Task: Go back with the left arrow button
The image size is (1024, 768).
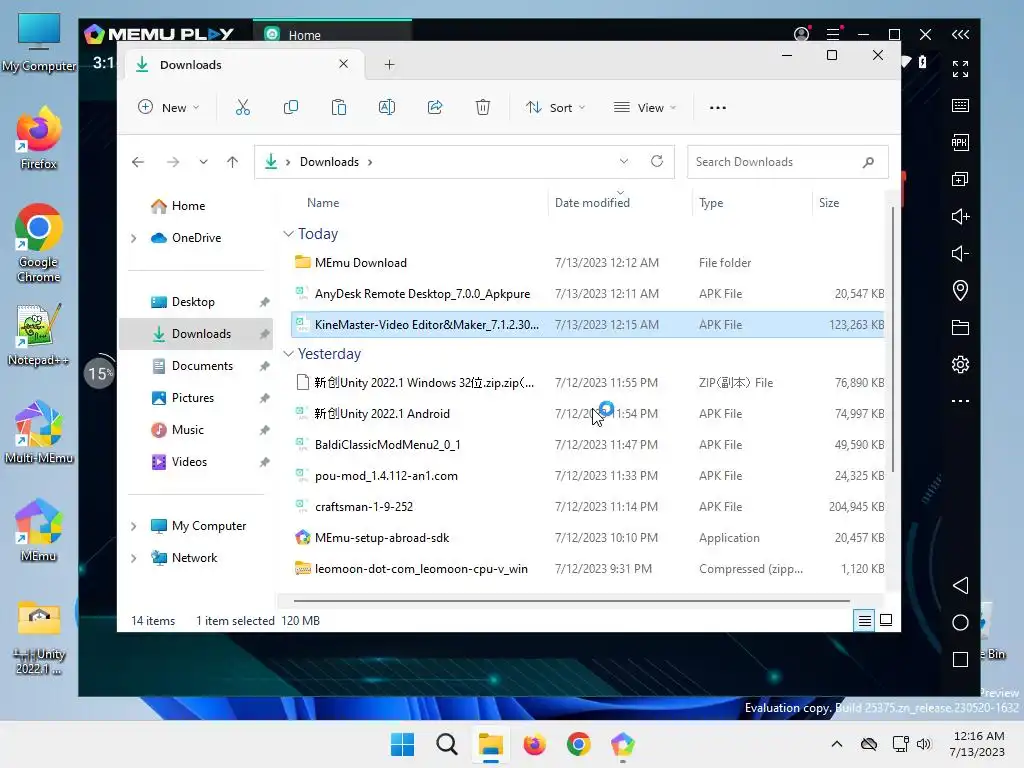Action: [138, 162]
